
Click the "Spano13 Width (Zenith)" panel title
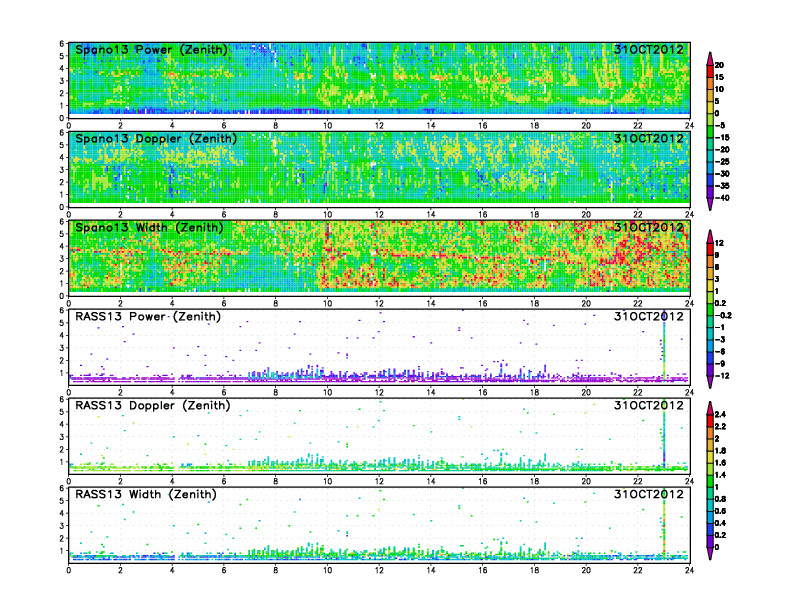point(149,228)
